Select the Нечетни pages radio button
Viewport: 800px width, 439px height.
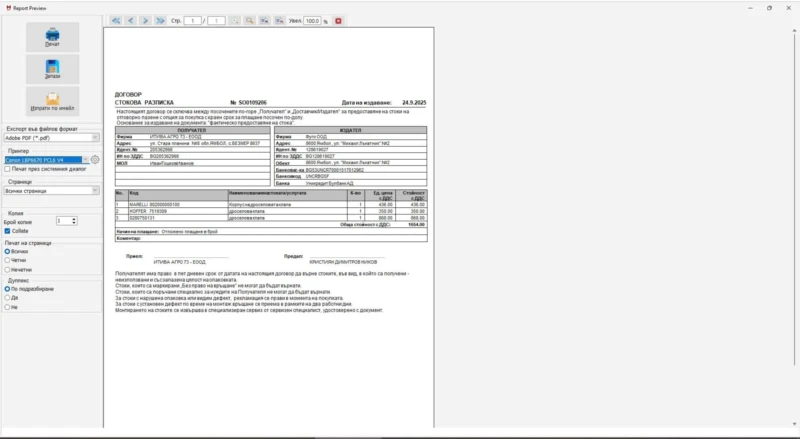click(8, 268)
